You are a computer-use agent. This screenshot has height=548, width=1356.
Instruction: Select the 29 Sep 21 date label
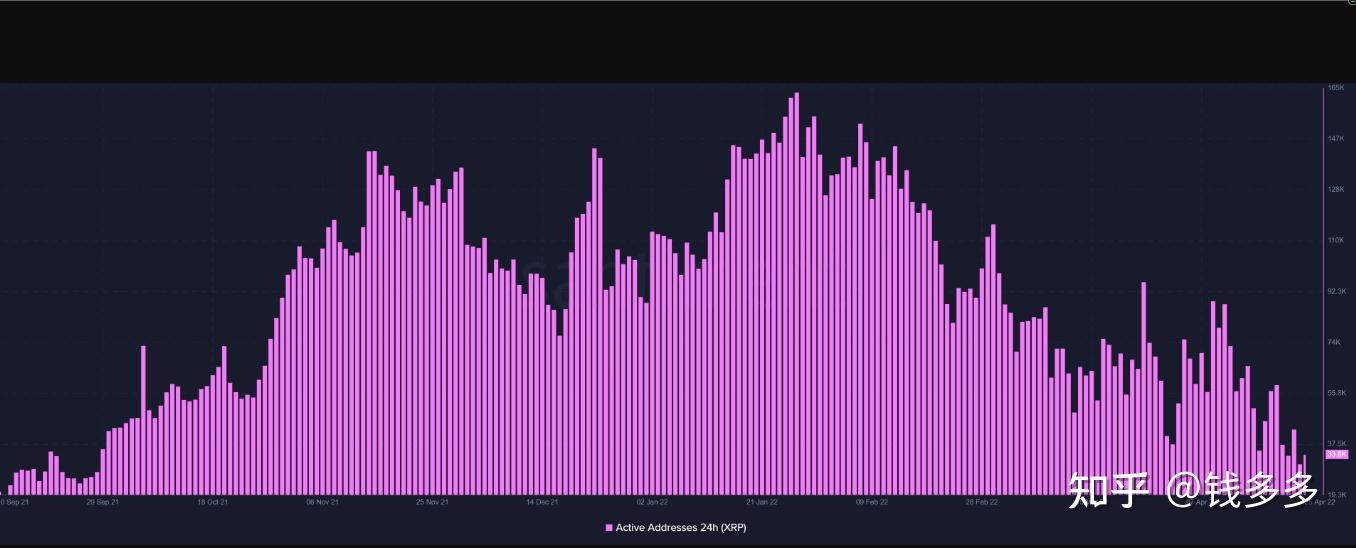click(103, 502)
